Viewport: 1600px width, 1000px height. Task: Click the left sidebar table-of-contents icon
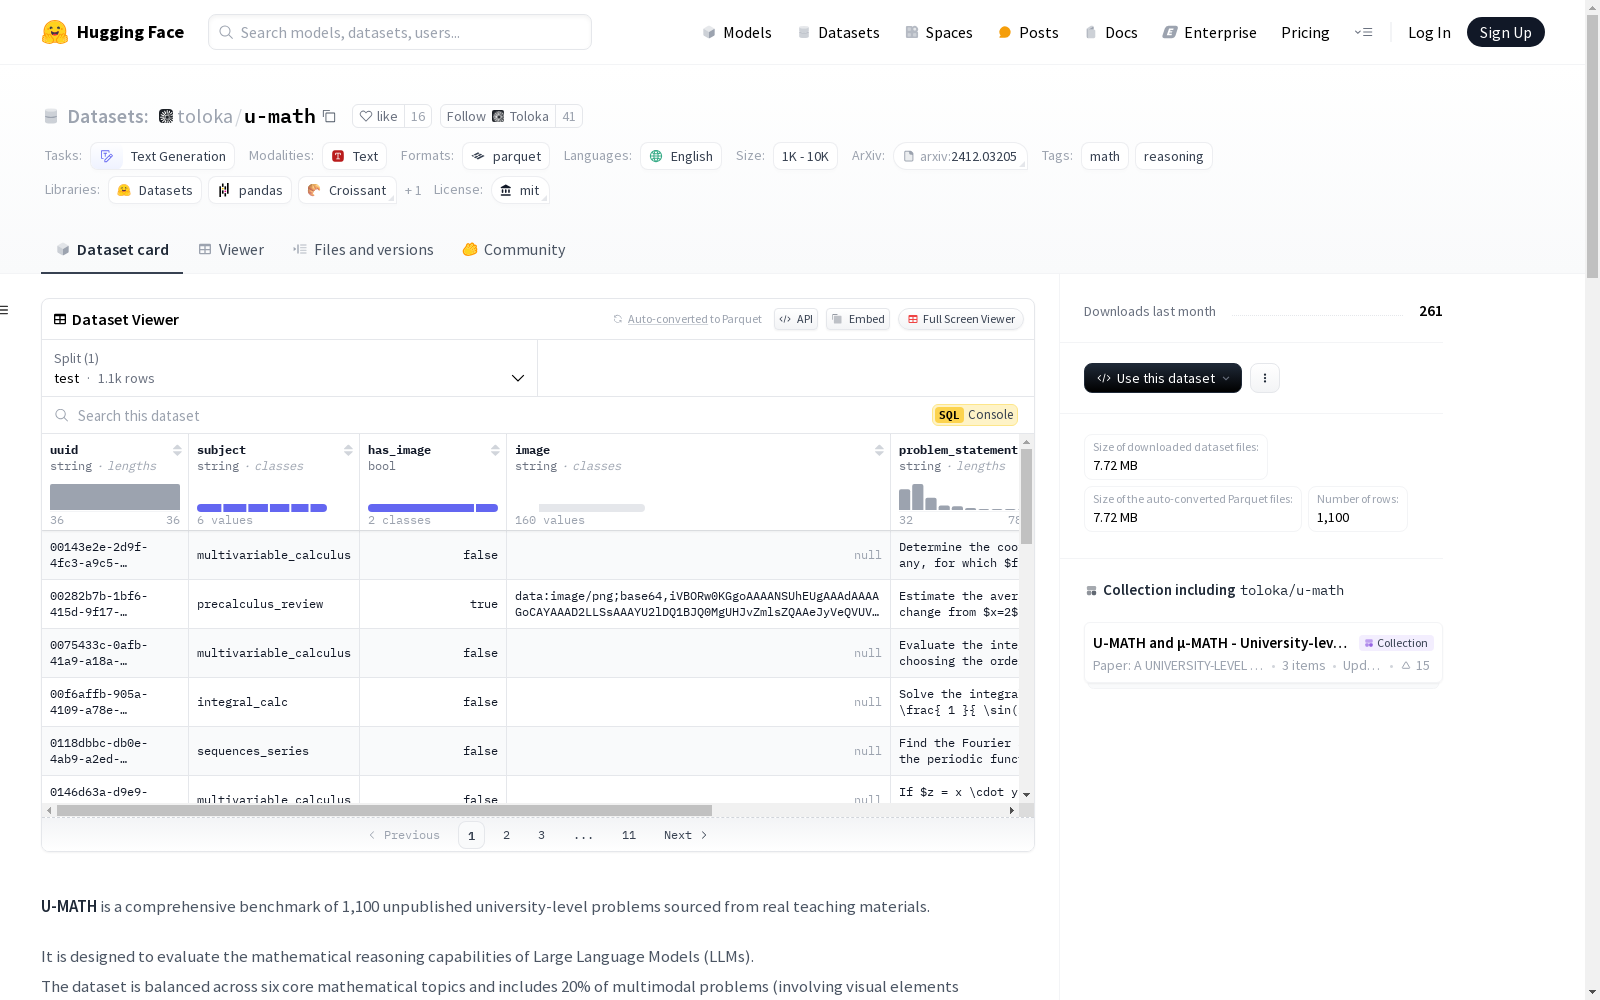[4, 310]
